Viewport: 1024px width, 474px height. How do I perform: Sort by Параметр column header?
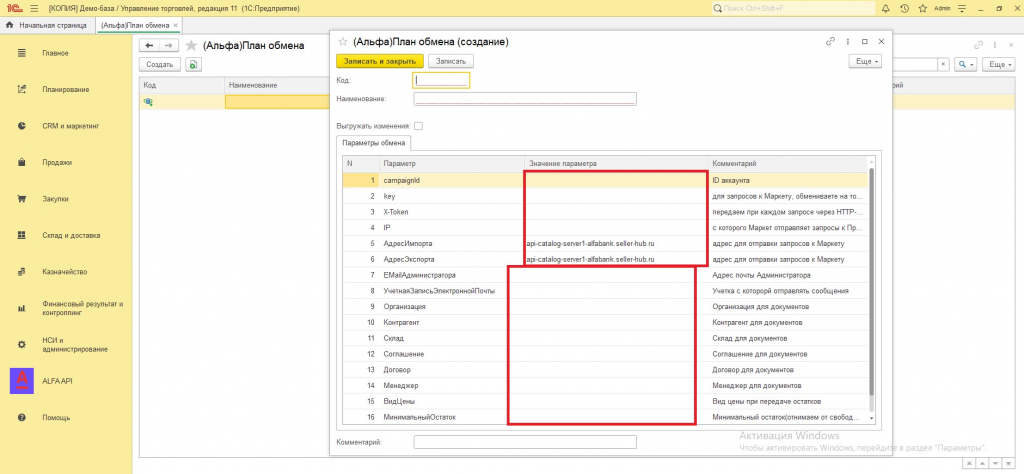click(451, 163)
